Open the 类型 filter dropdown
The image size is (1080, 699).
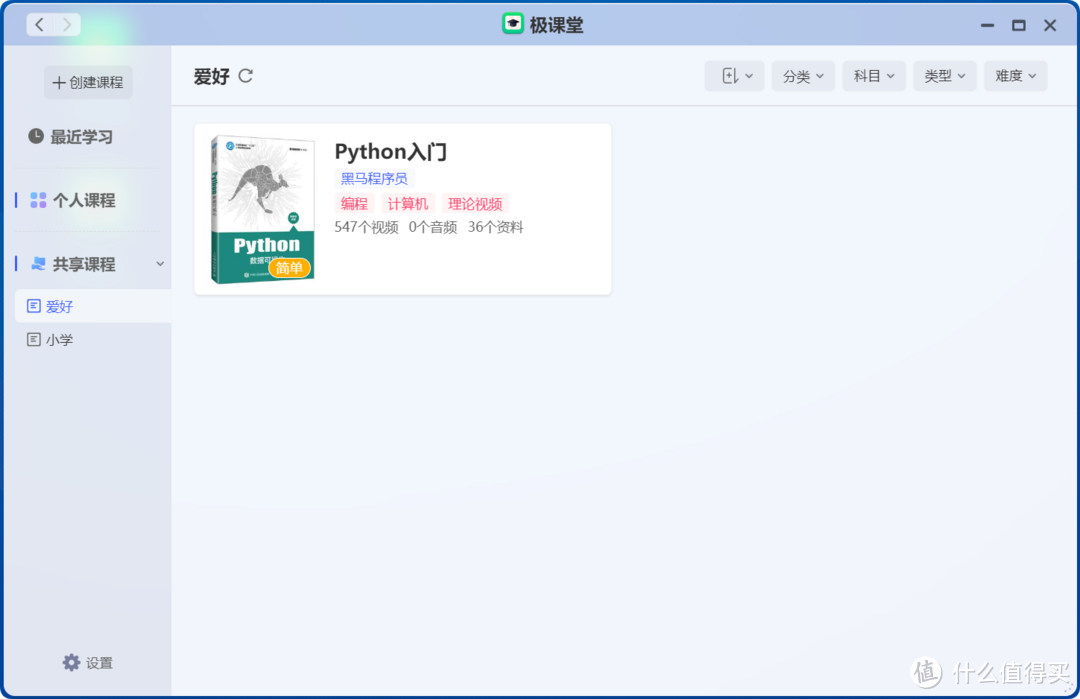pos(945,76)
